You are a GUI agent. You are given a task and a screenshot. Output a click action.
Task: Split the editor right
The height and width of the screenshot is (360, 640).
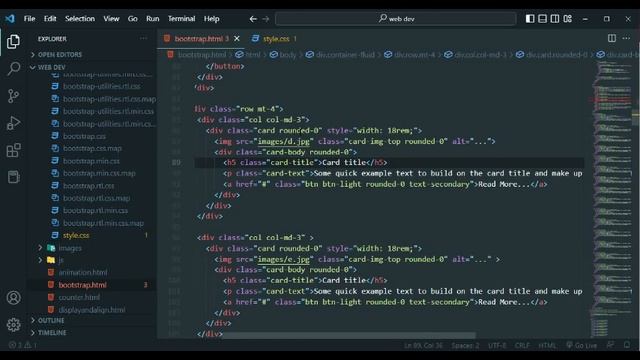(611, 38)
